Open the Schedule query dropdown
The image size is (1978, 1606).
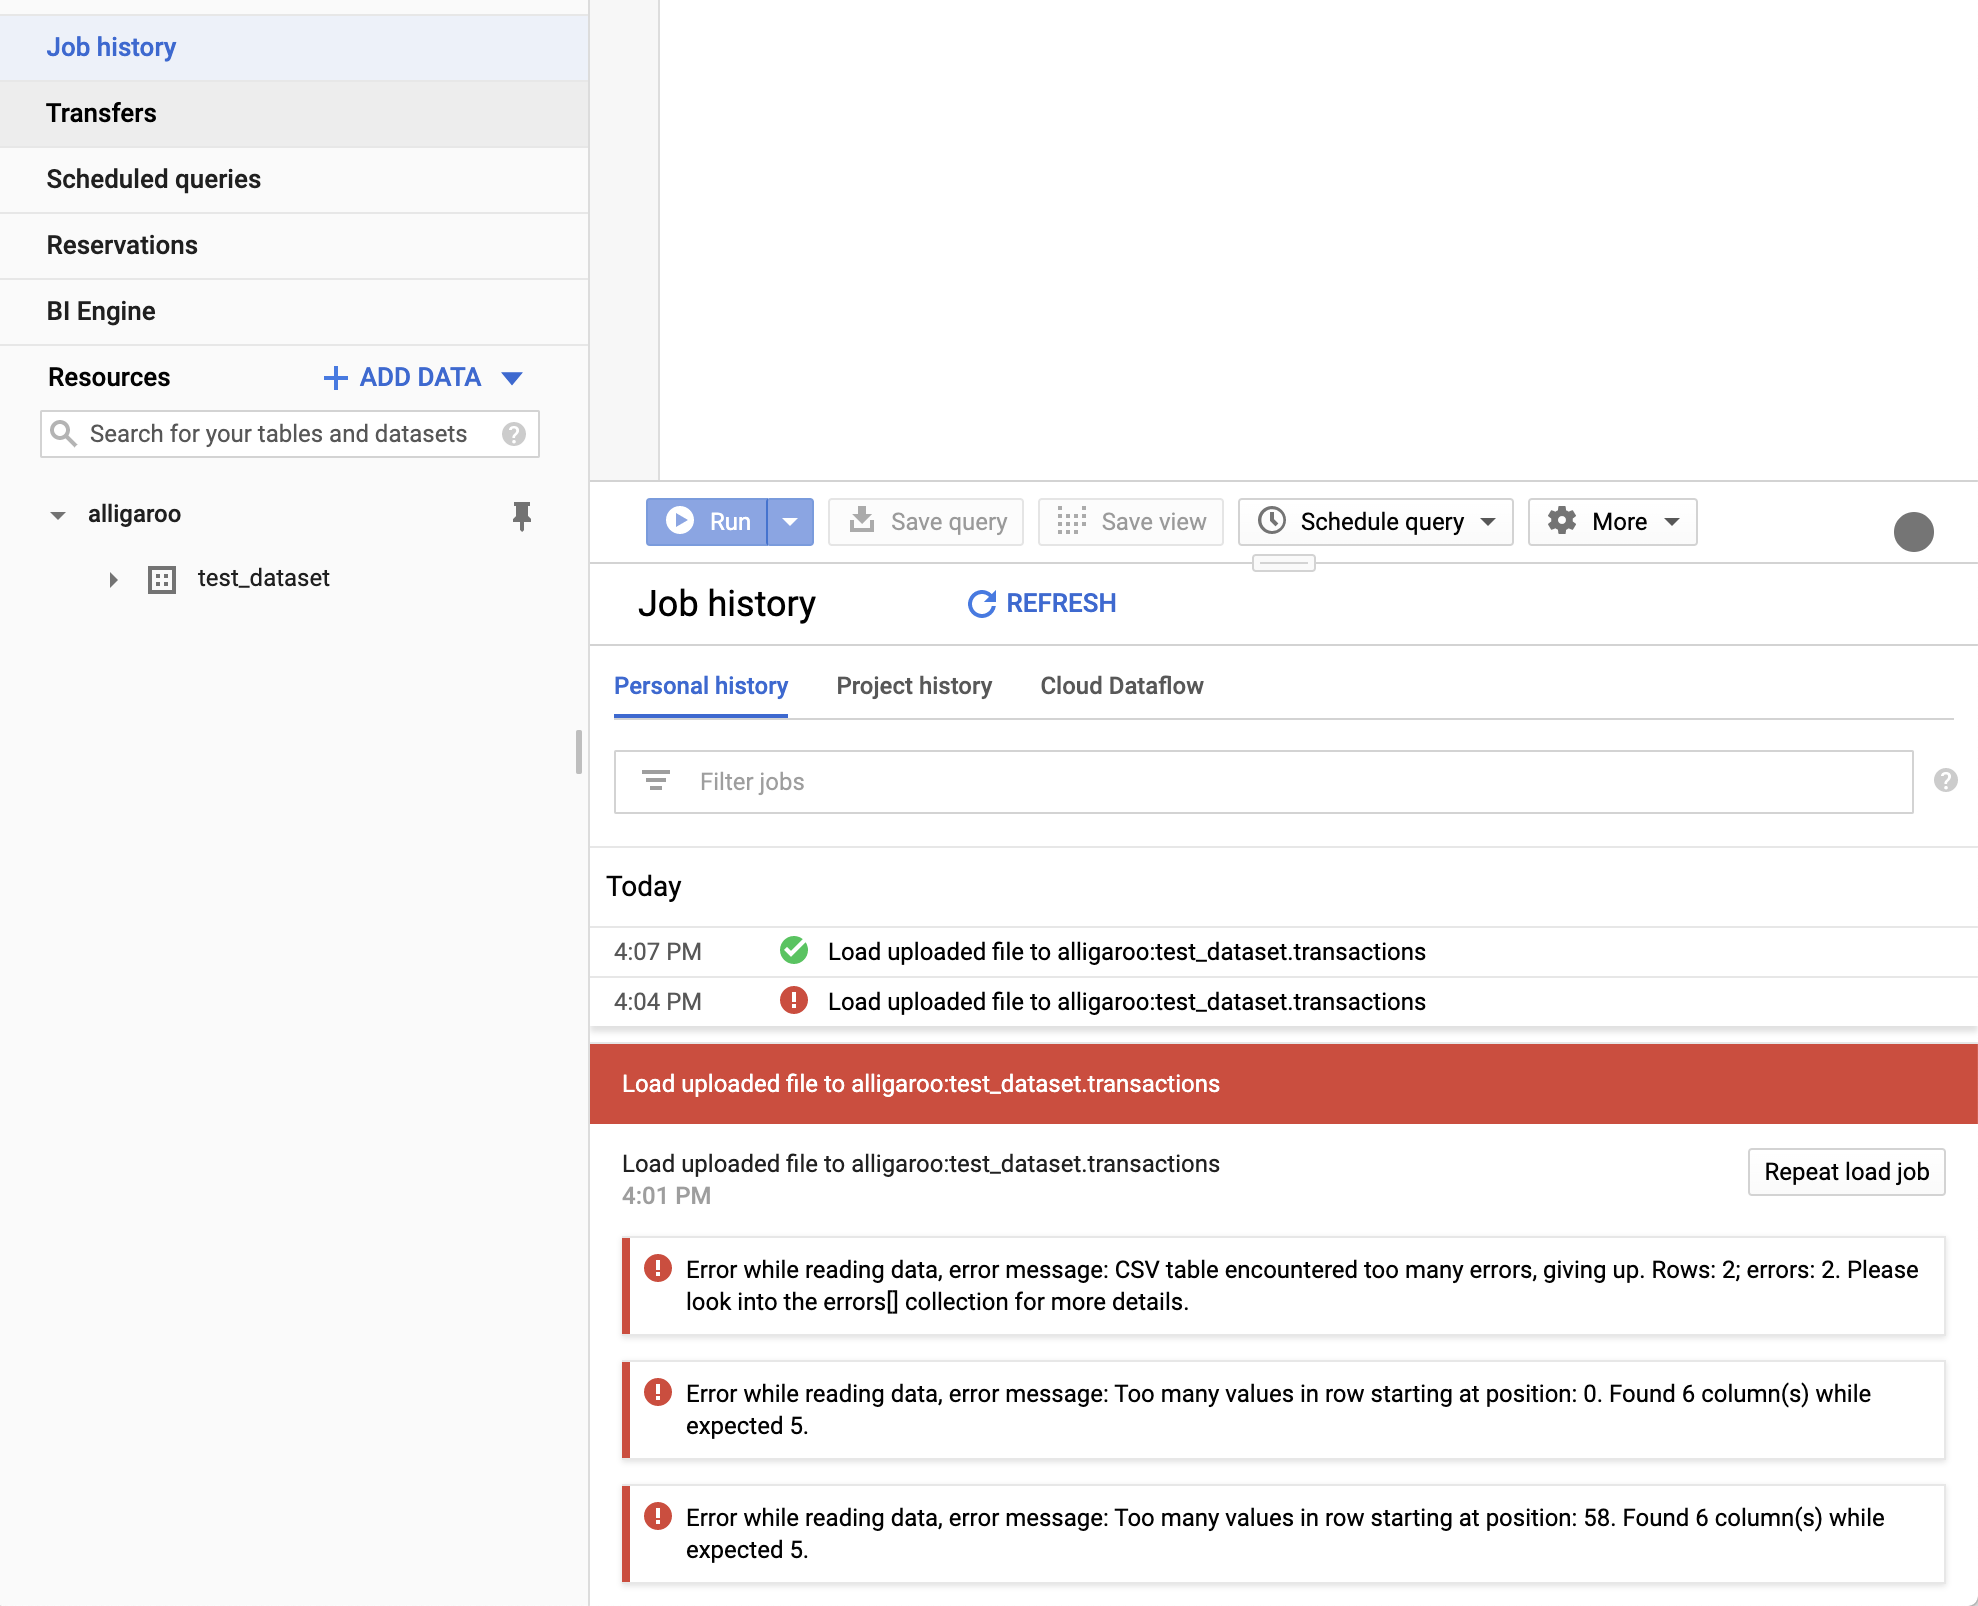click(x=1375, y=522)
